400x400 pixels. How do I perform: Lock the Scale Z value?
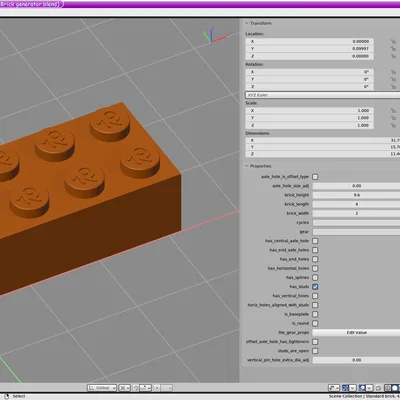393,125
